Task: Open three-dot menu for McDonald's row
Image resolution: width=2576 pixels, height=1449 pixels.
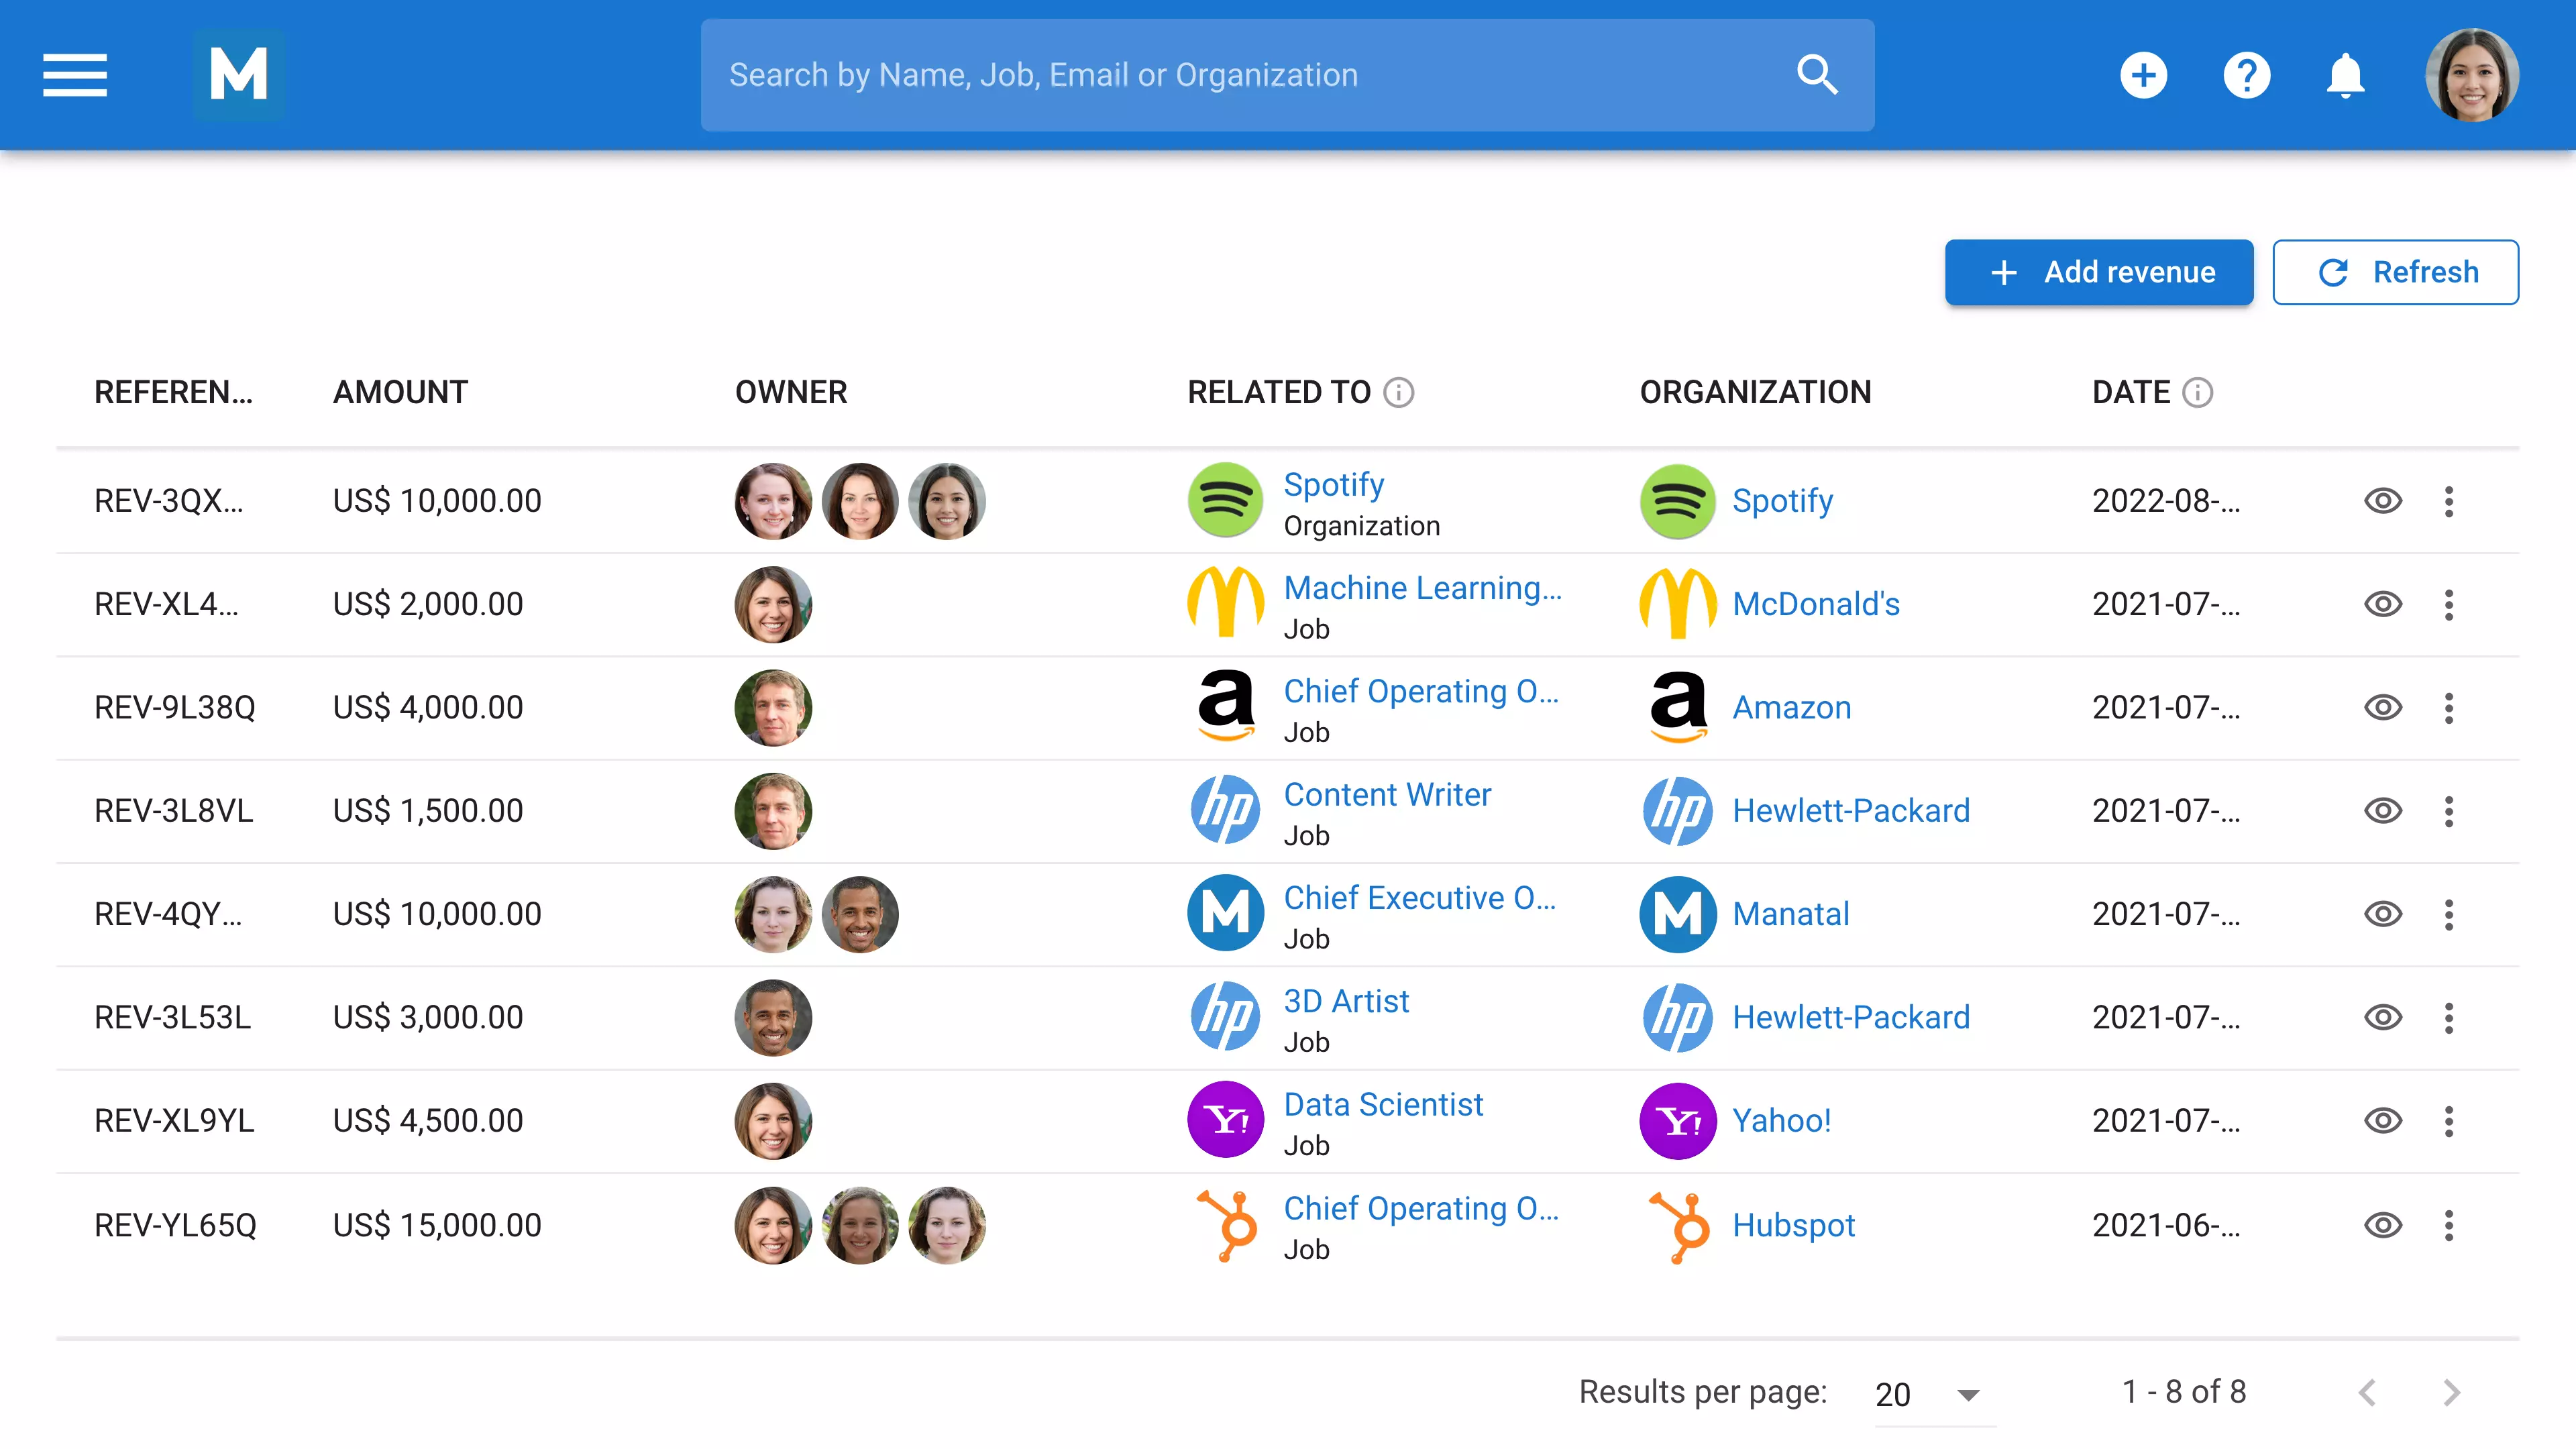Action: (x=2449, y=604)
